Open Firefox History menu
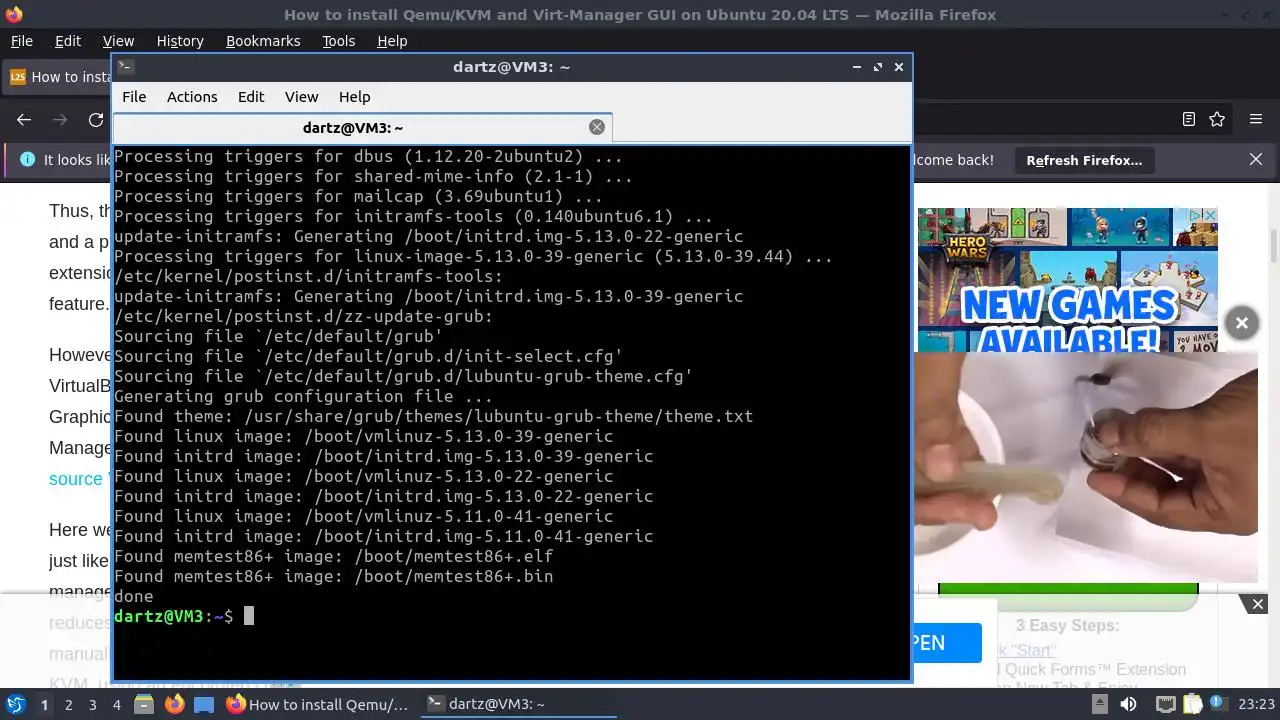Image resolution: width=1280 pixels, height=720 pixels. 180,41
